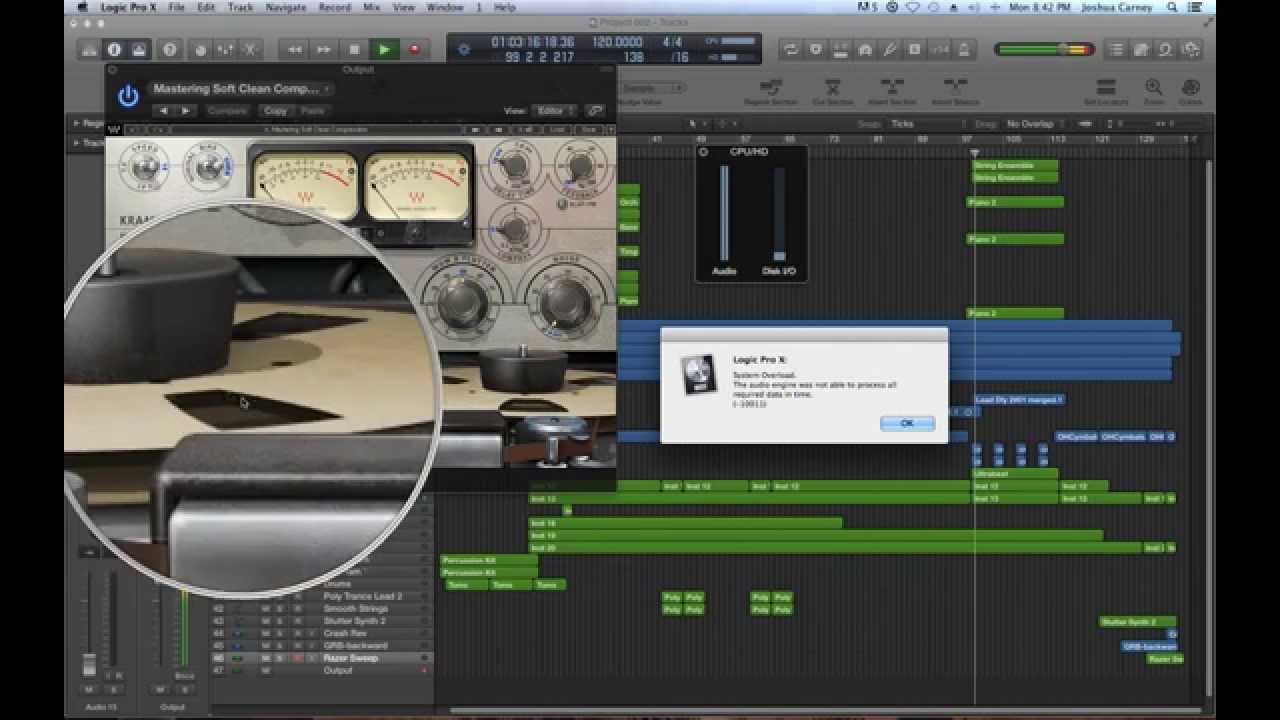
Task: Open the Drag No Overlap dropdown
Action: tap(1034, 124)
